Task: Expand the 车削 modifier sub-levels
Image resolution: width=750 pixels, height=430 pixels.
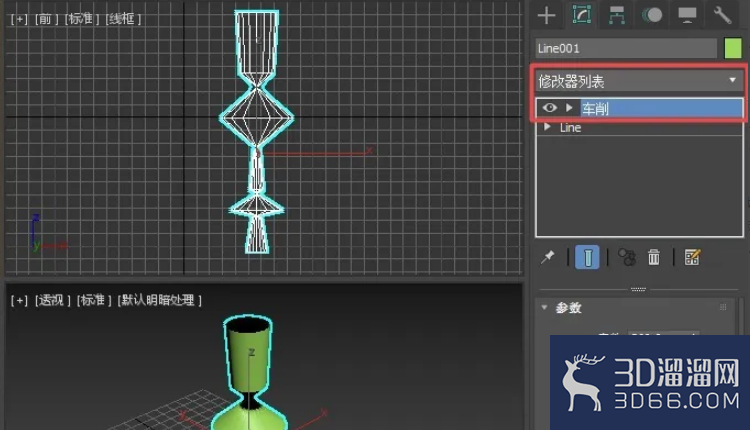Action: click(x=569, y=108)
